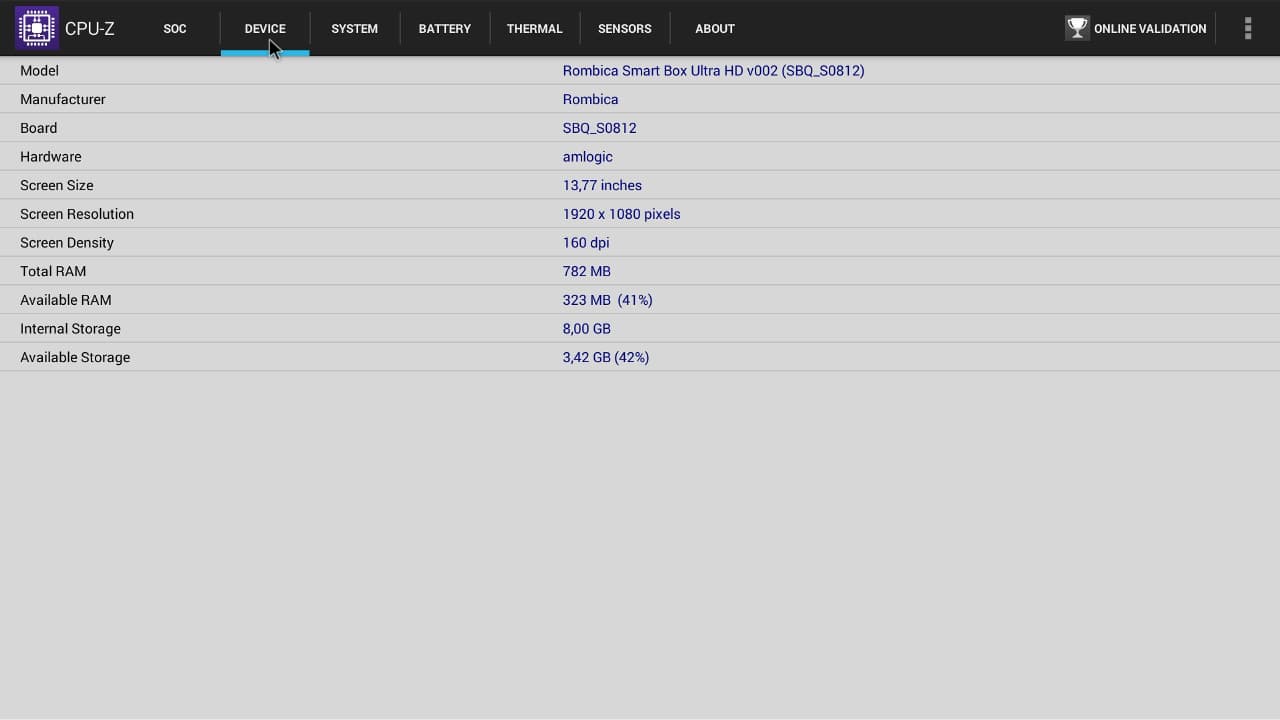Screen dimensions: 1280x720
Task: Click the amlogic hardware value
Action: (x=588, y=157)
